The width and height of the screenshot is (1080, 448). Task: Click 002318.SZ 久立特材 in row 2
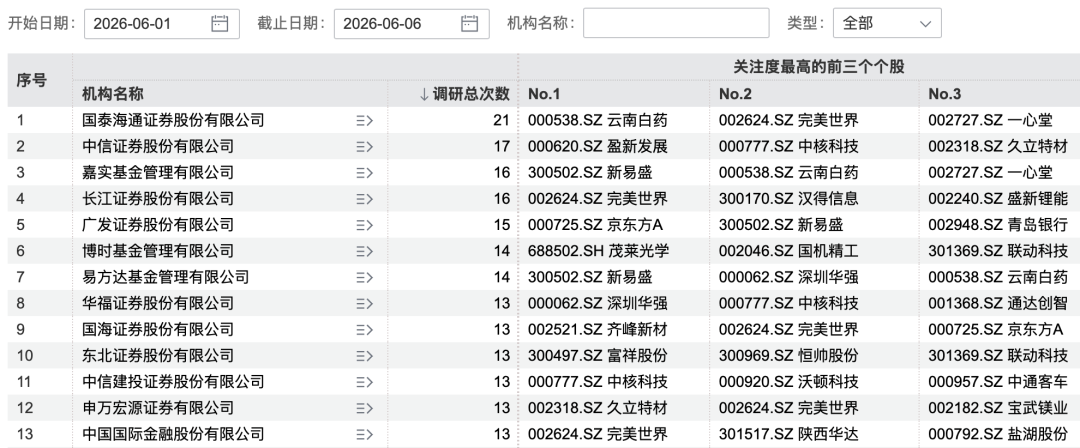point(998,147)
